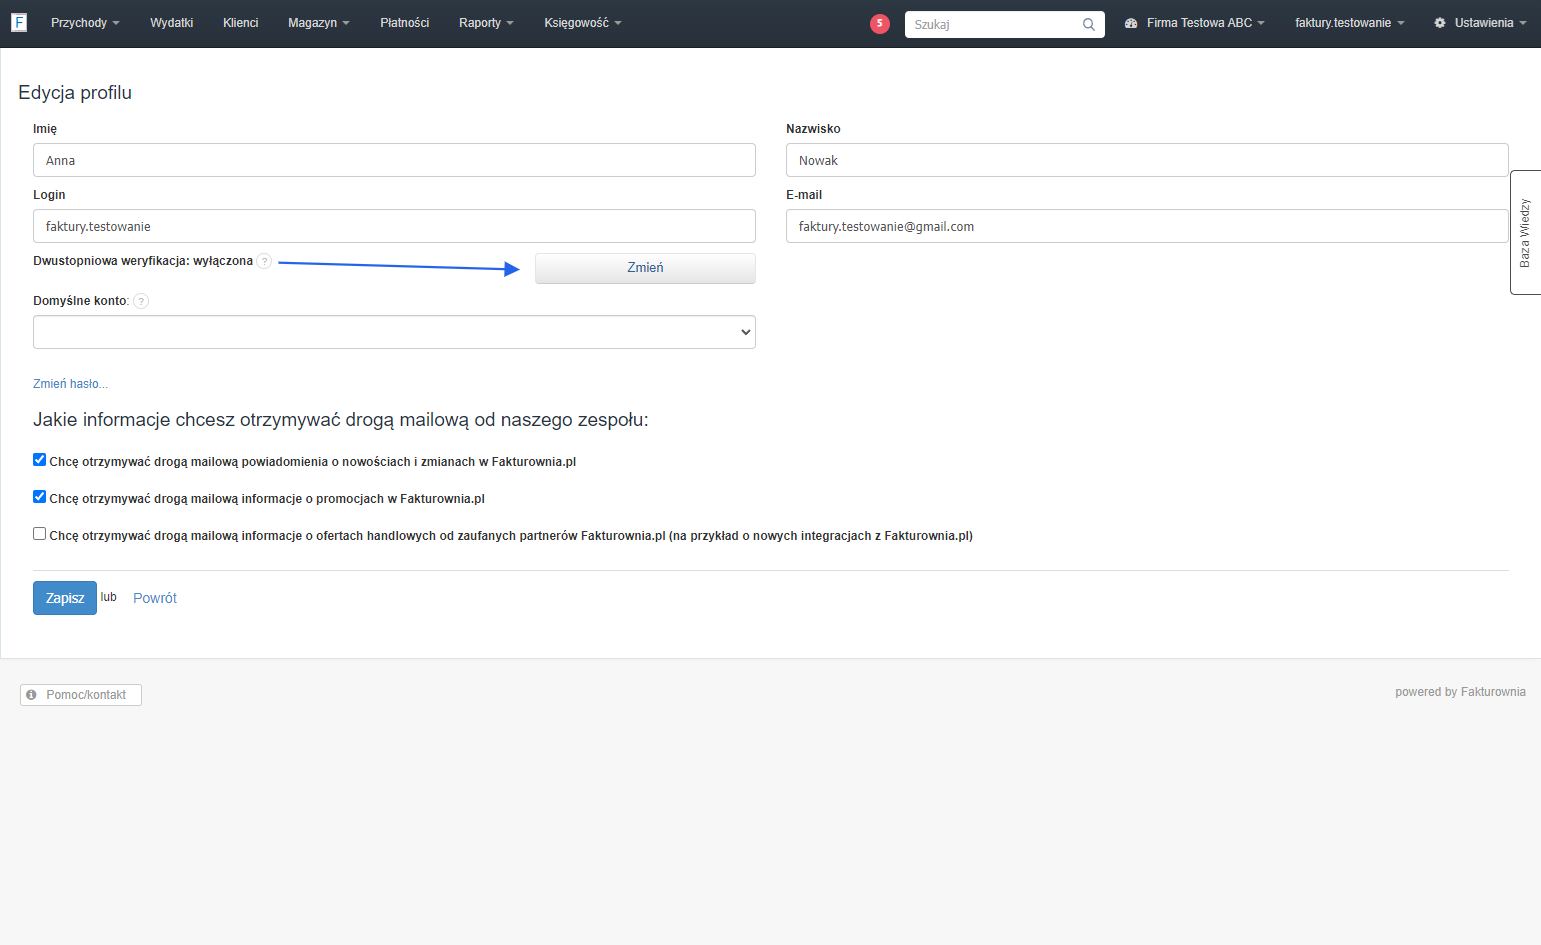Click the Fakturownia logo icon

coord(19,23)
